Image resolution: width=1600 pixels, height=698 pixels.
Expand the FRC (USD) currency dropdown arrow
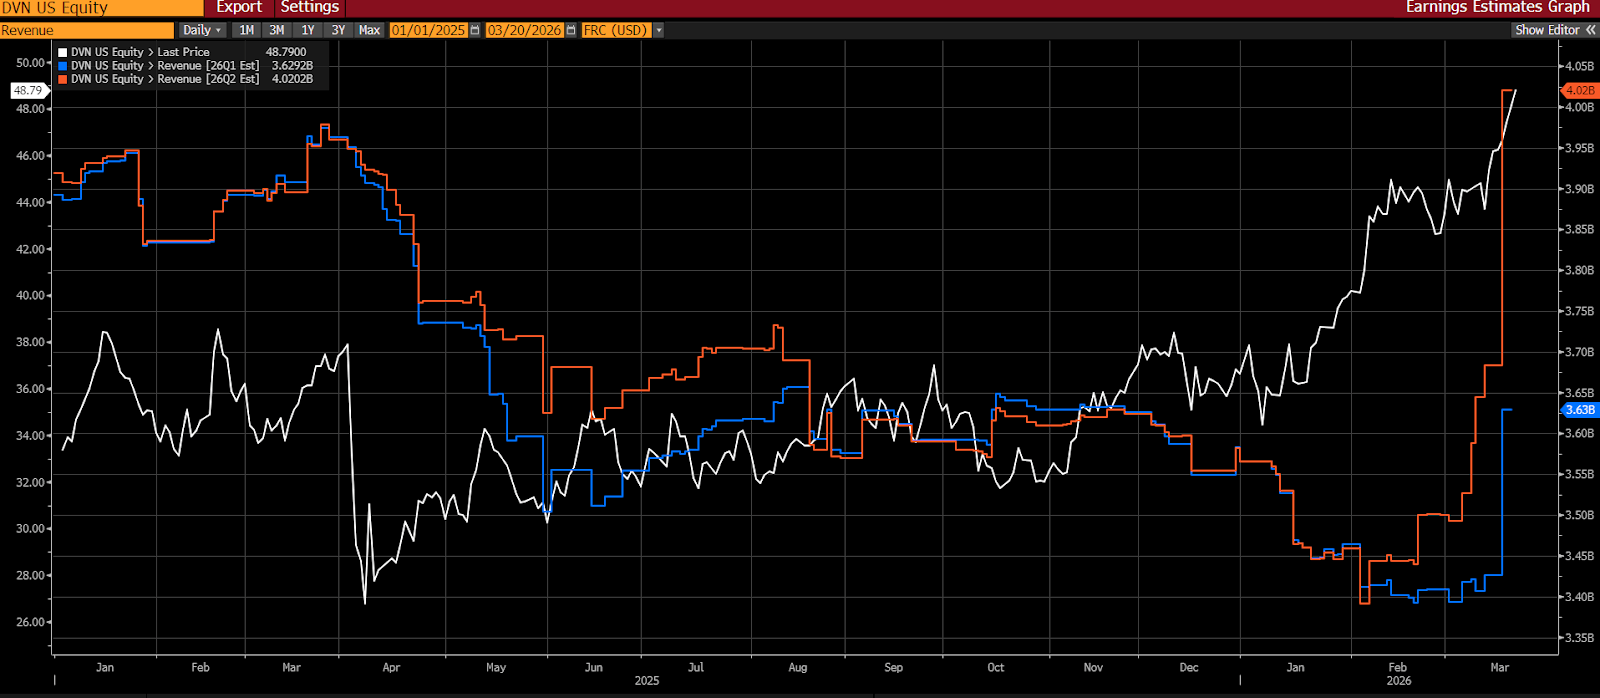pos(658,30)
